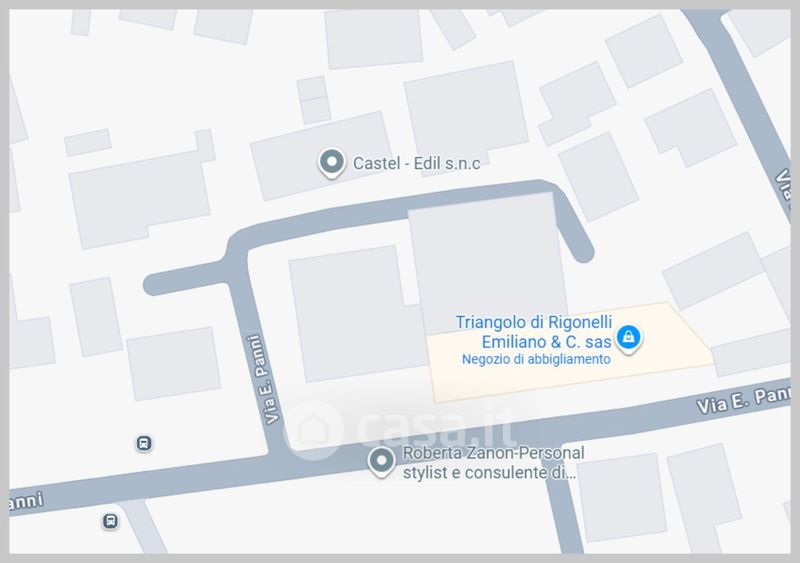Open Roberta Zanon-Personal stylist label text
This screenshot has width=800, height=563.
coord(493,462)
